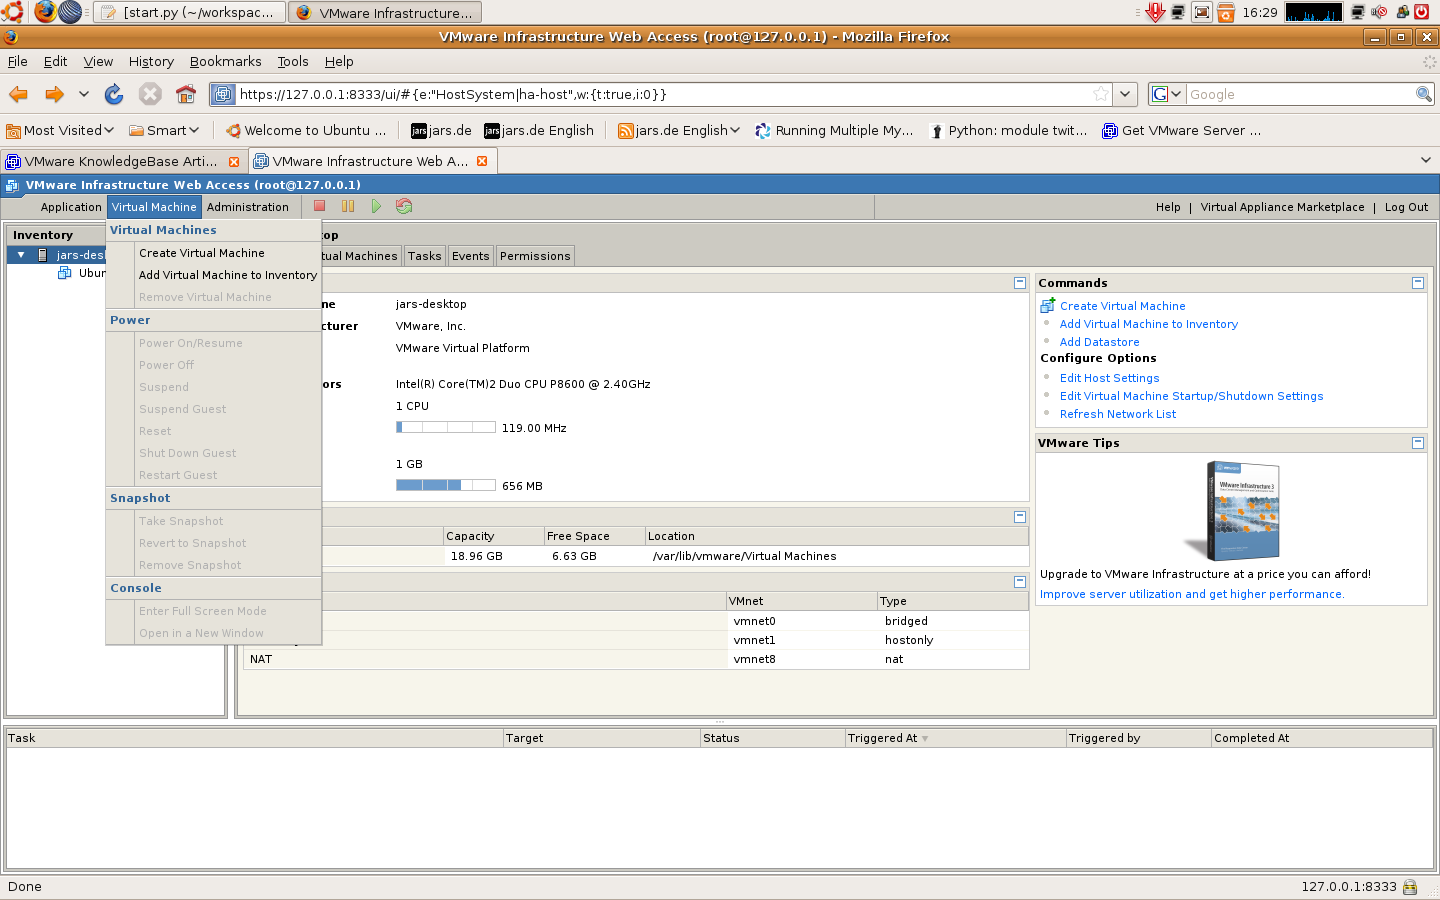This screenshot has height=900, width=1440.
Task: Open the Smart bookmarks folder
Action: click(164, 130)
